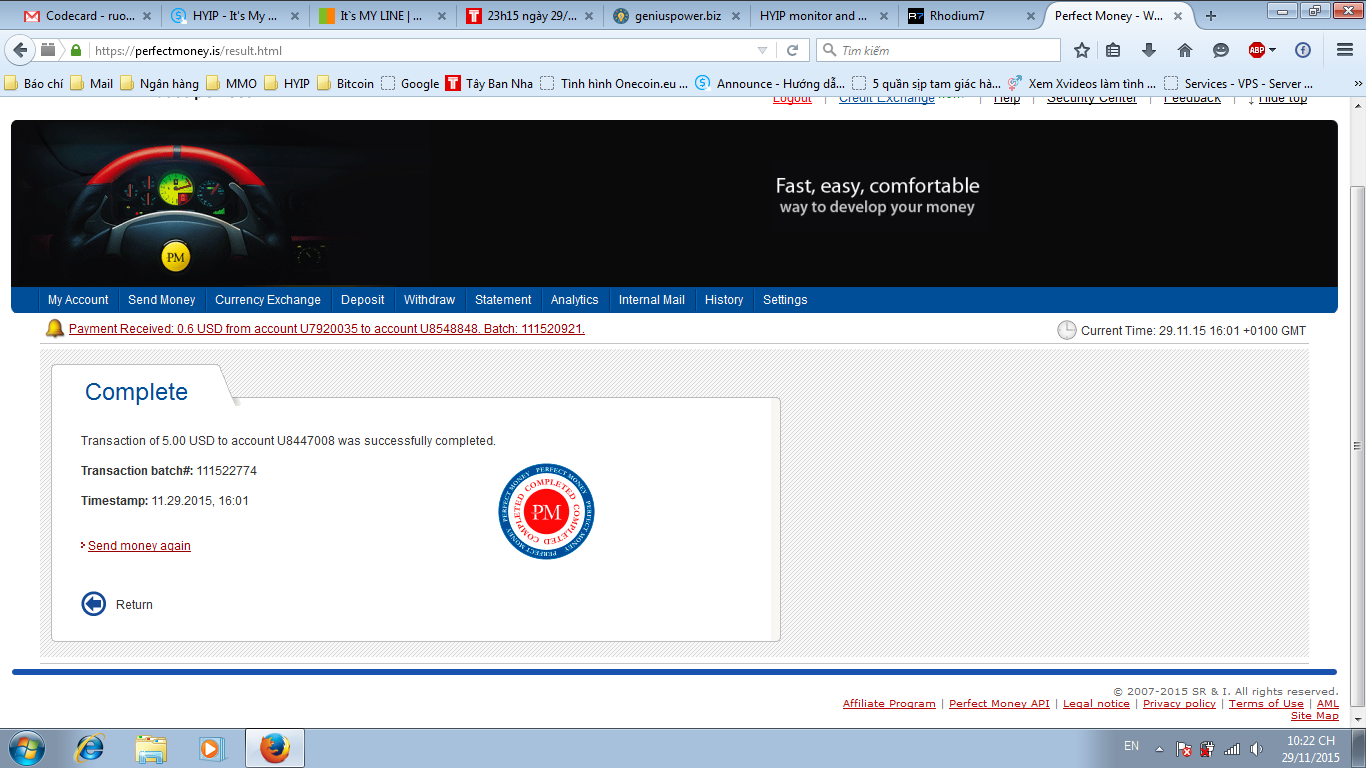The height and width of the screenshot is (768, 1366).
Task: Open the Analytics menu item
Action: [x=575, y=300]
